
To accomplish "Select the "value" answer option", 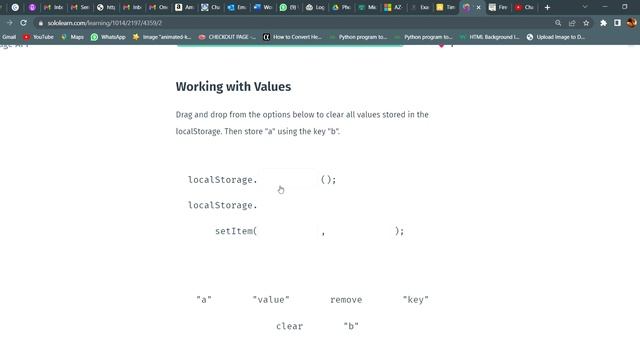I will pyautogui.click(x=271, y=300).
